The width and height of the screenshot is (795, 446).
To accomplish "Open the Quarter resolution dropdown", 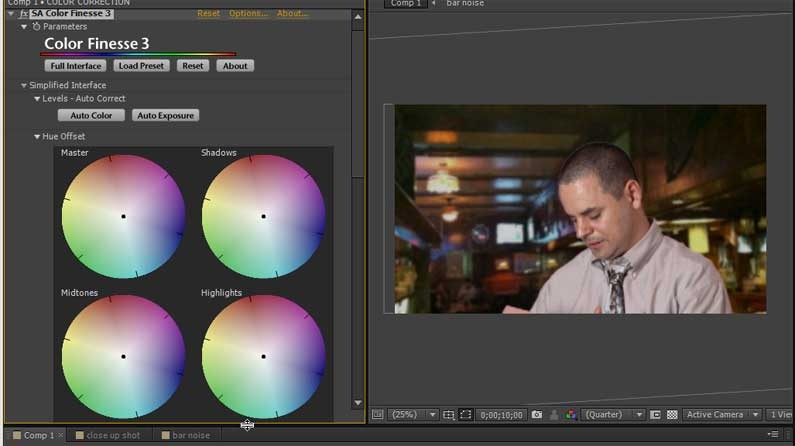I will click(614, 415).
